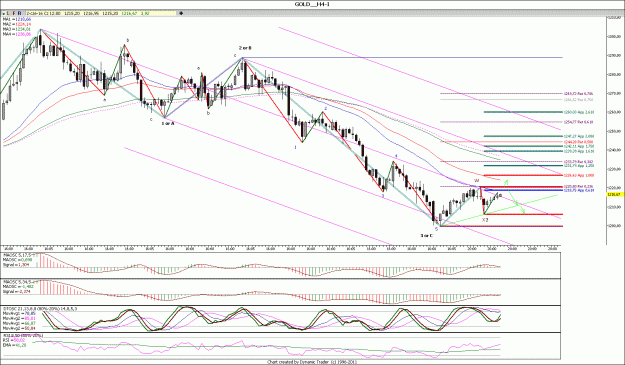
Task: Click the "3 or C" wave label
Action: click(426, 235)
